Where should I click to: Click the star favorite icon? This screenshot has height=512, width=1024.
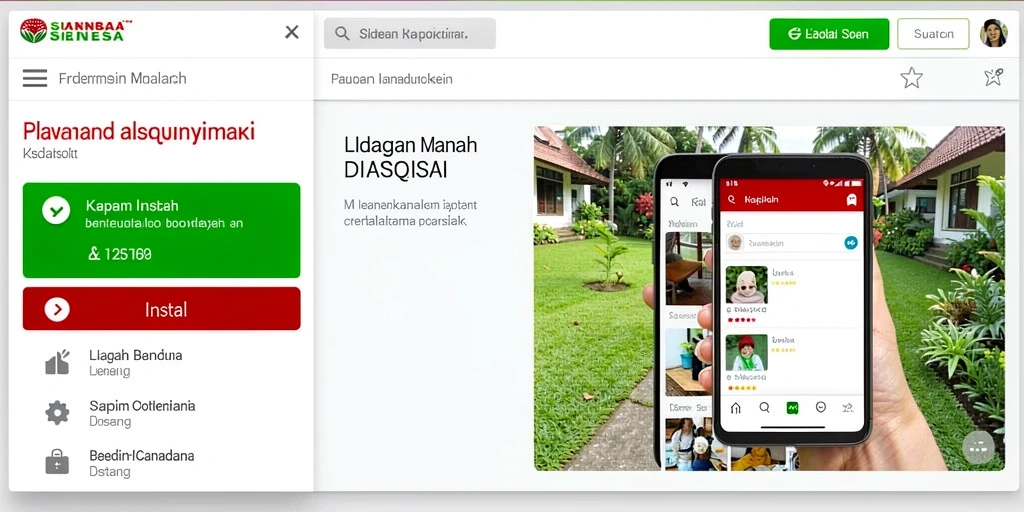[x=912, y=78]
